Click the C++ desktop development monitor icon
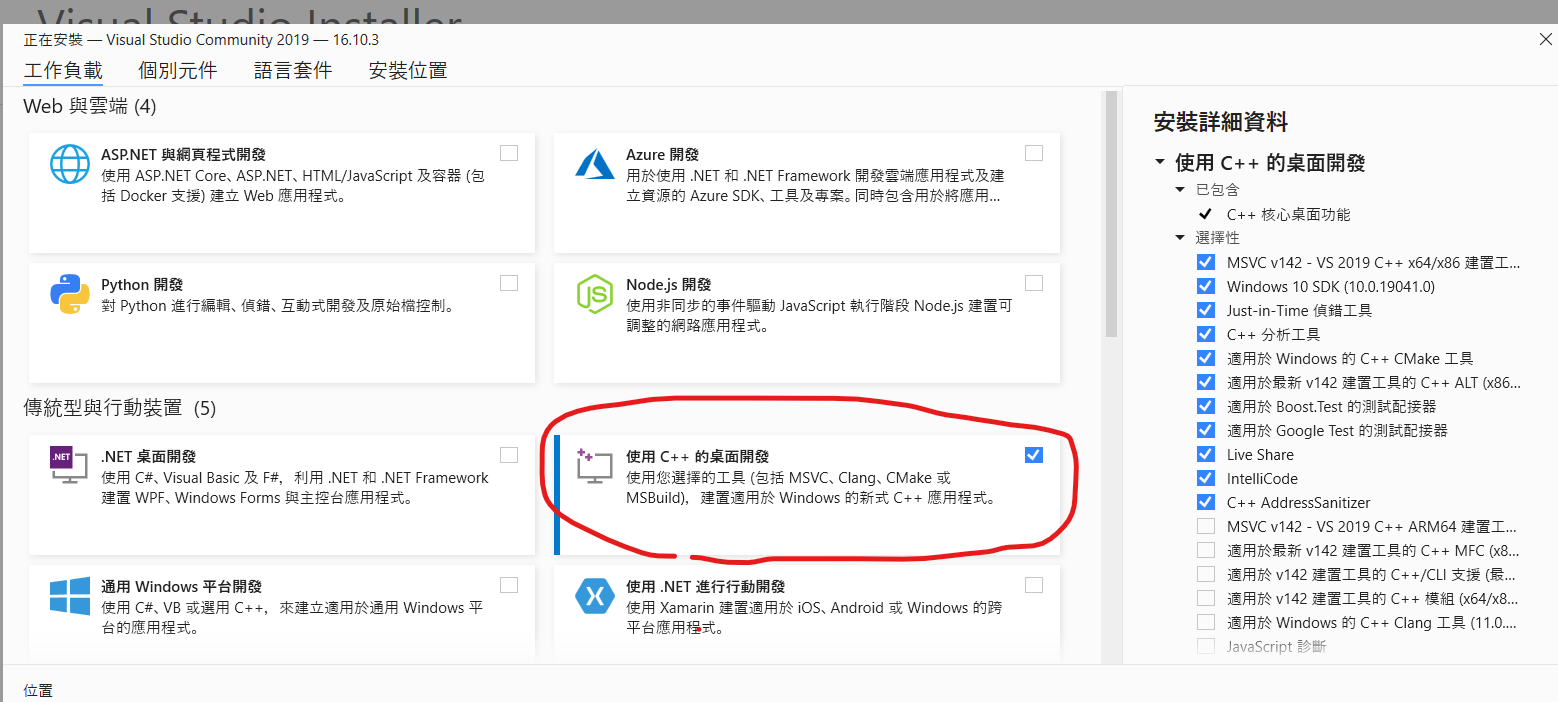The width and height of the screenshot is (1558, 702). click(x=594, y=467)
